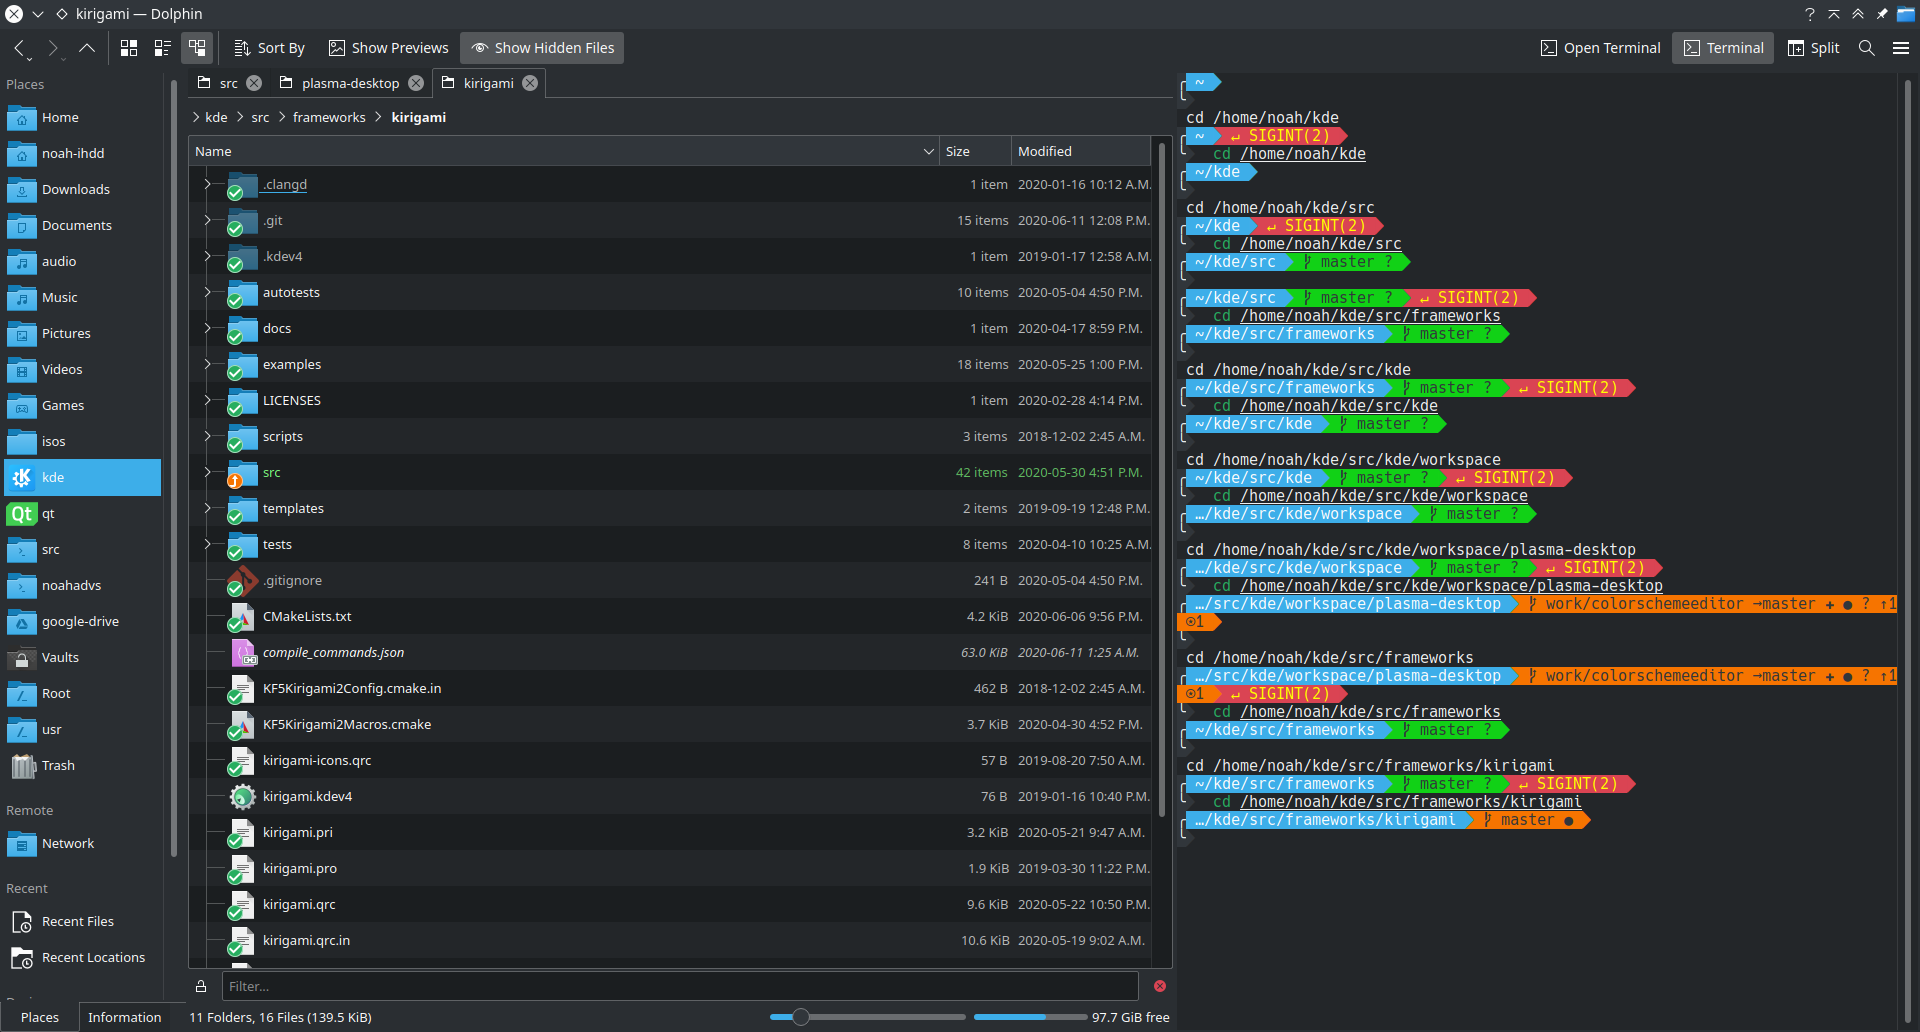Screen dimensions: 1920x1032
Task: Select the kirigami.qrc file
Action: coord(299,904)
